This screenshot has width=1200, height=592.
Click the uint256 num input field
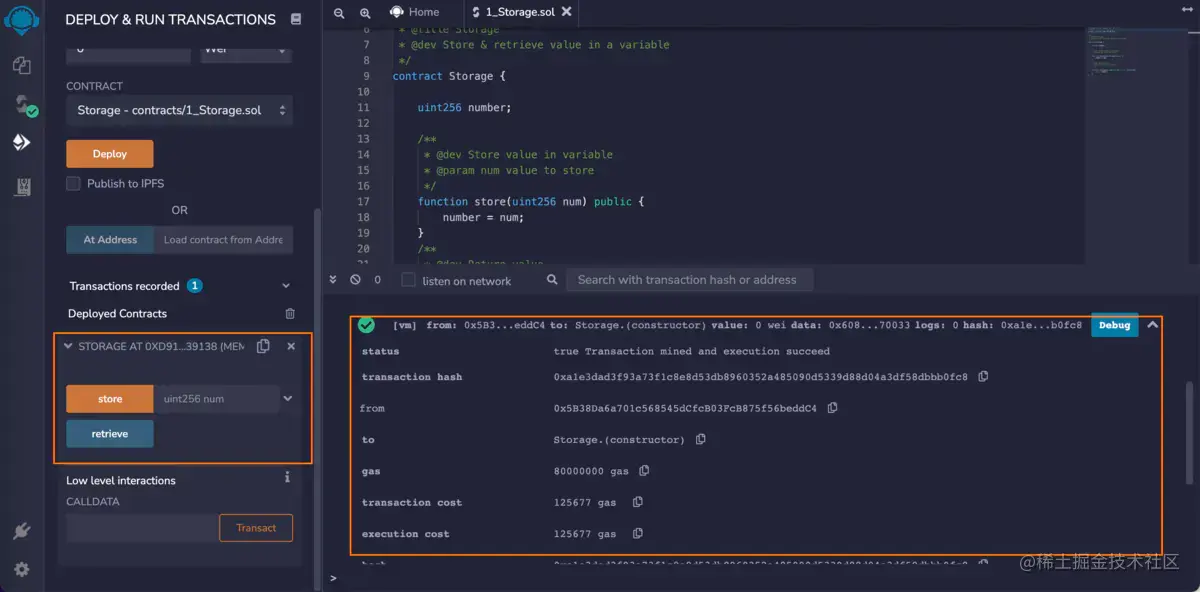coord(216,399)
